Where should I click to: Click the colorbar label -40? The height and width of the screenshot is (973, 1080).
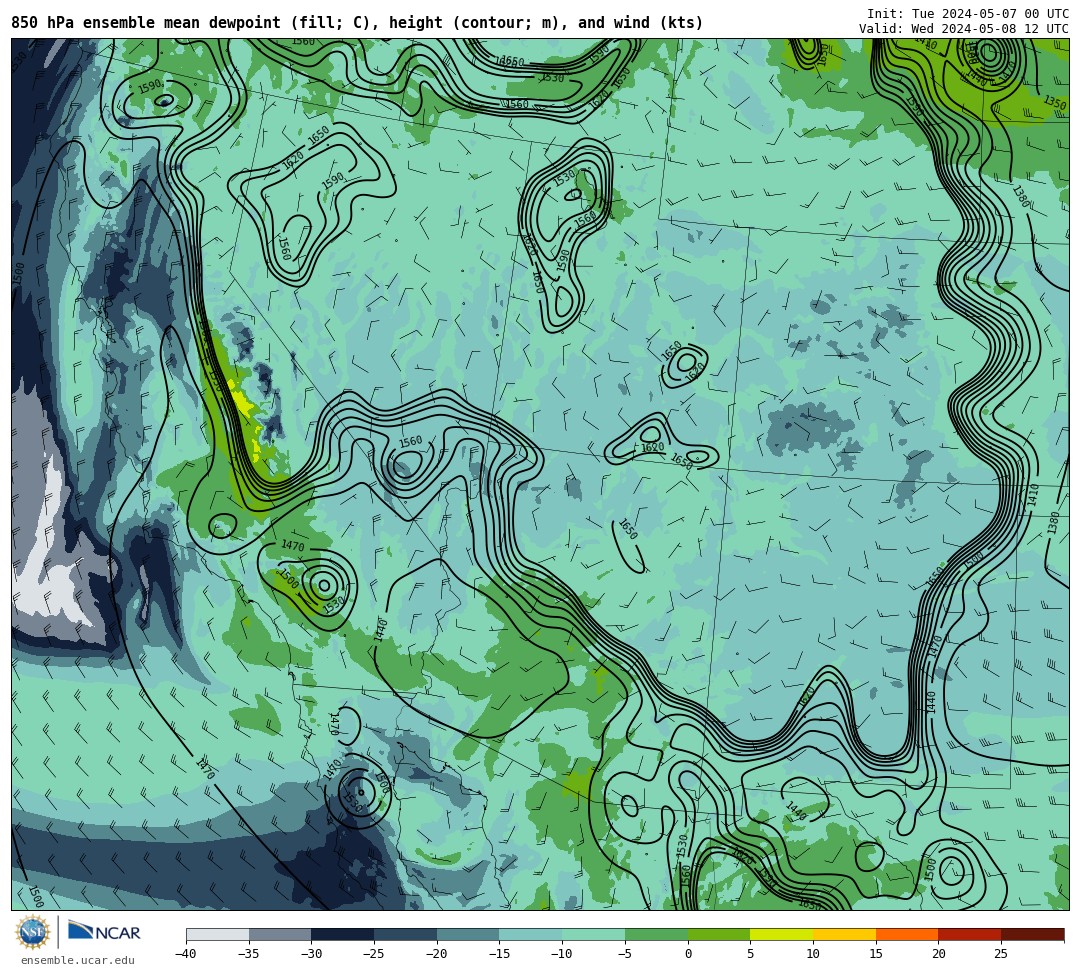[186, 954]
